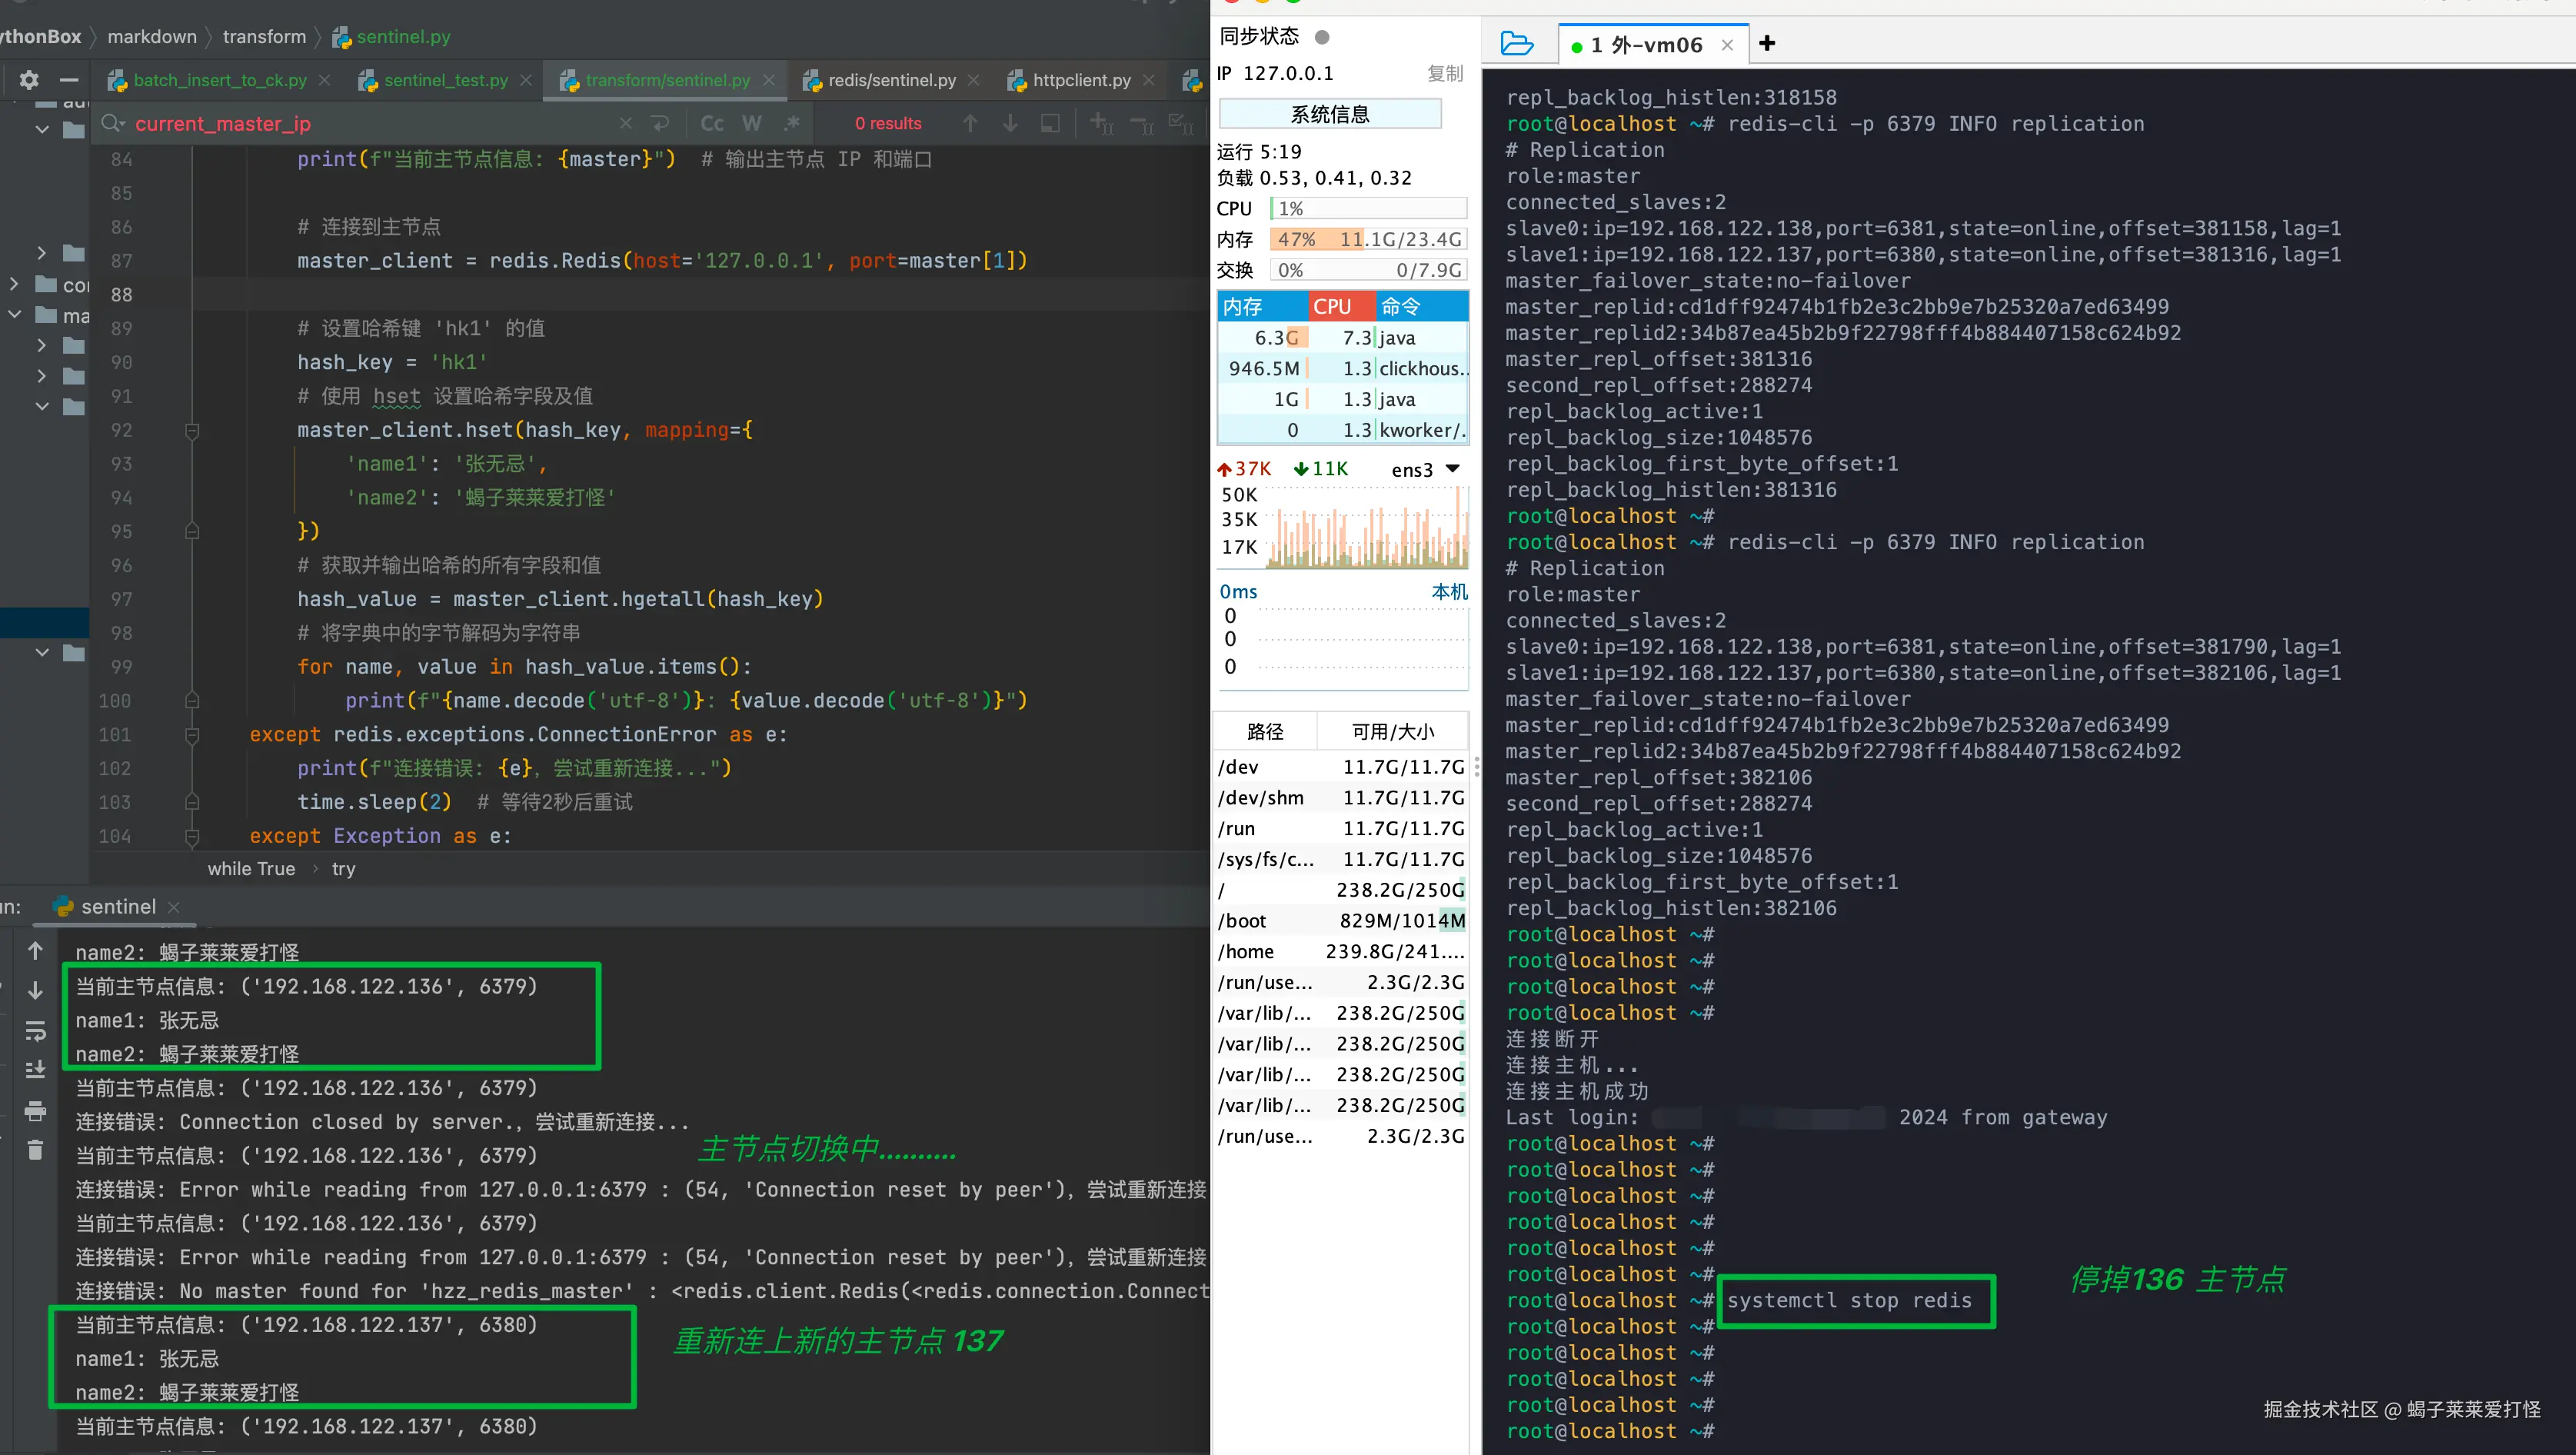
Task: Click 复制 to copy the IP address
Action: point(1444,73)
